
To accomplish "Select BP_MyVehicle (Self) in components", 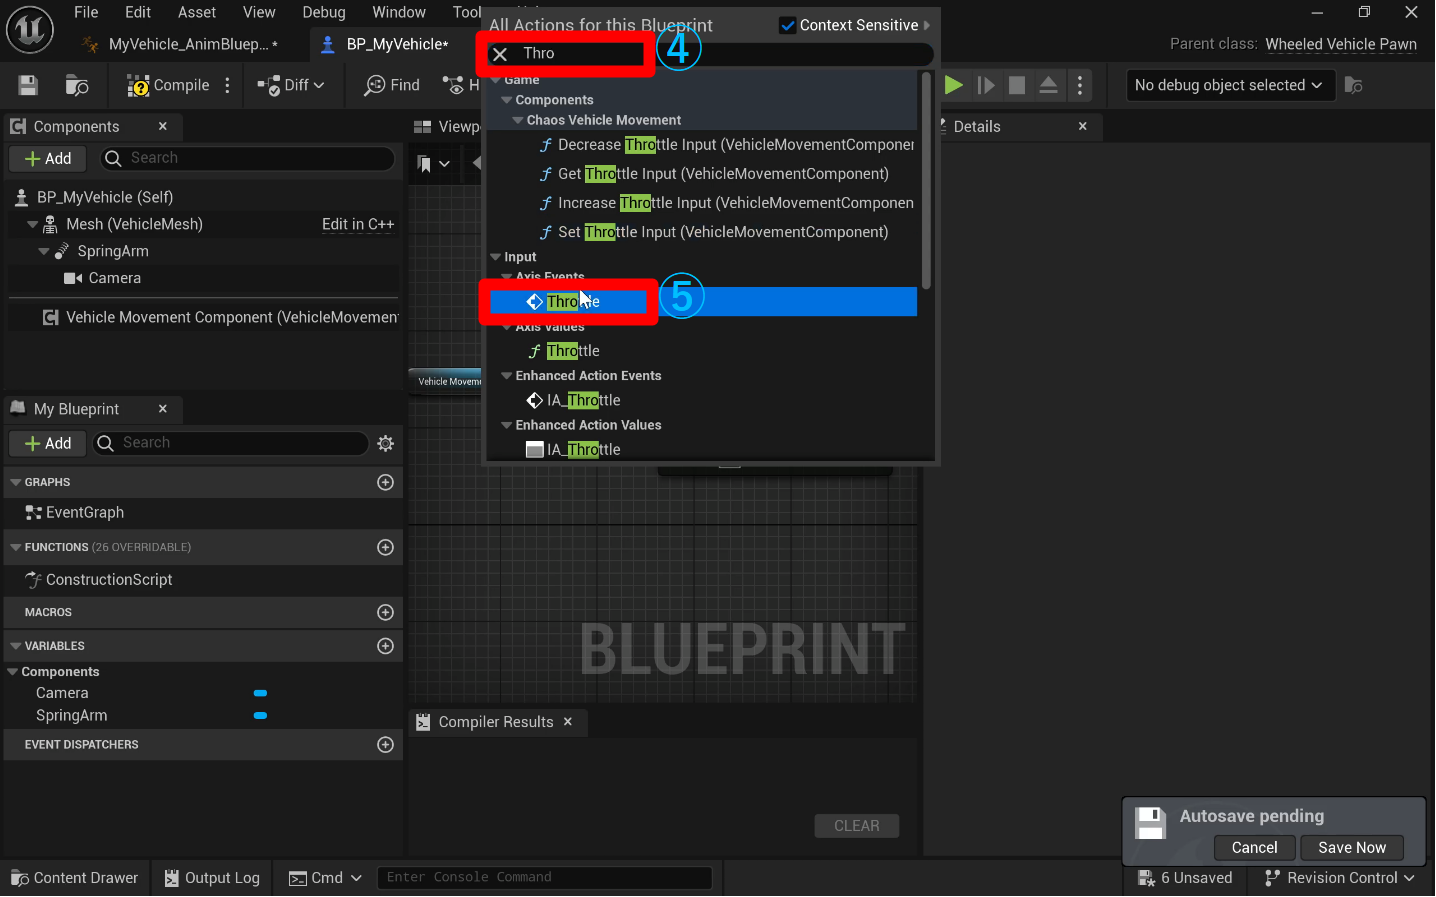I will [104, 197].
